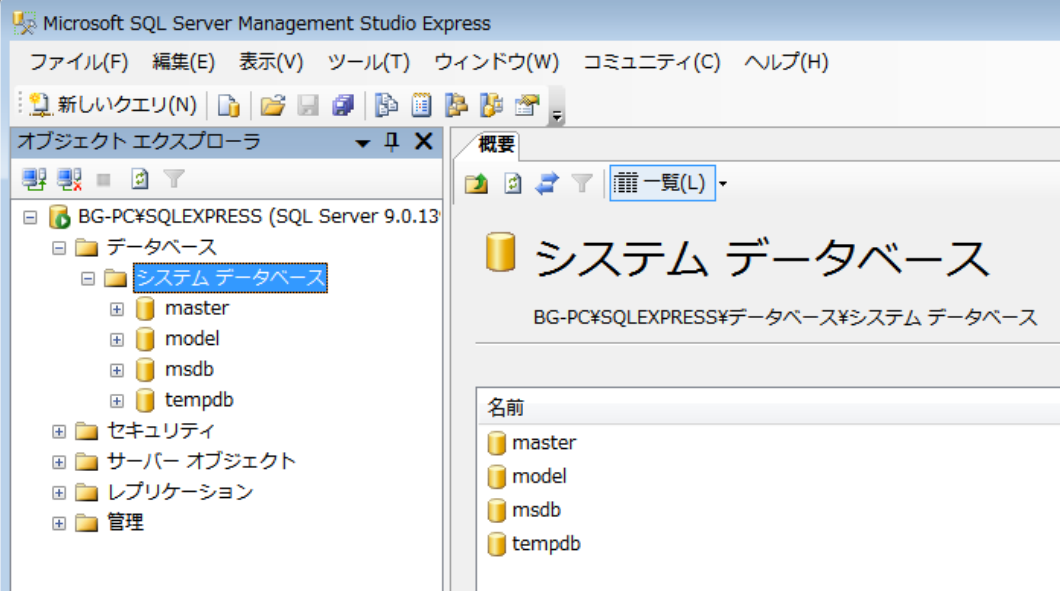Open the コミュニティ(C) menu

point(652,62)
